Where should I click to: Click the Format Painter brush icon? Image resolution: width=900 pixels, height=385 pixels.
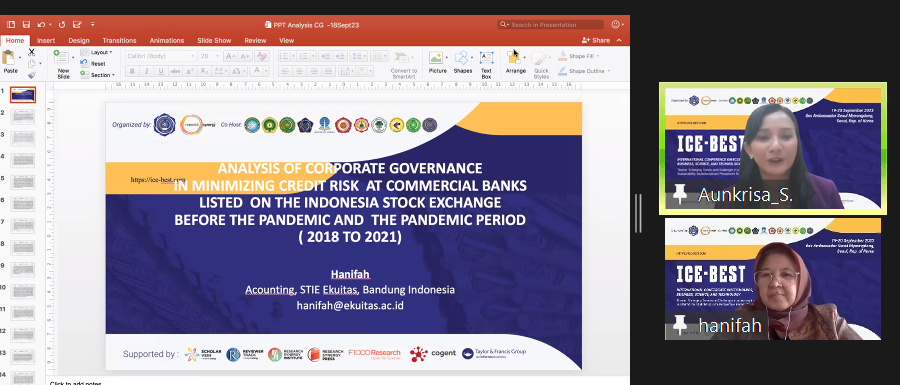coord(32,75)
